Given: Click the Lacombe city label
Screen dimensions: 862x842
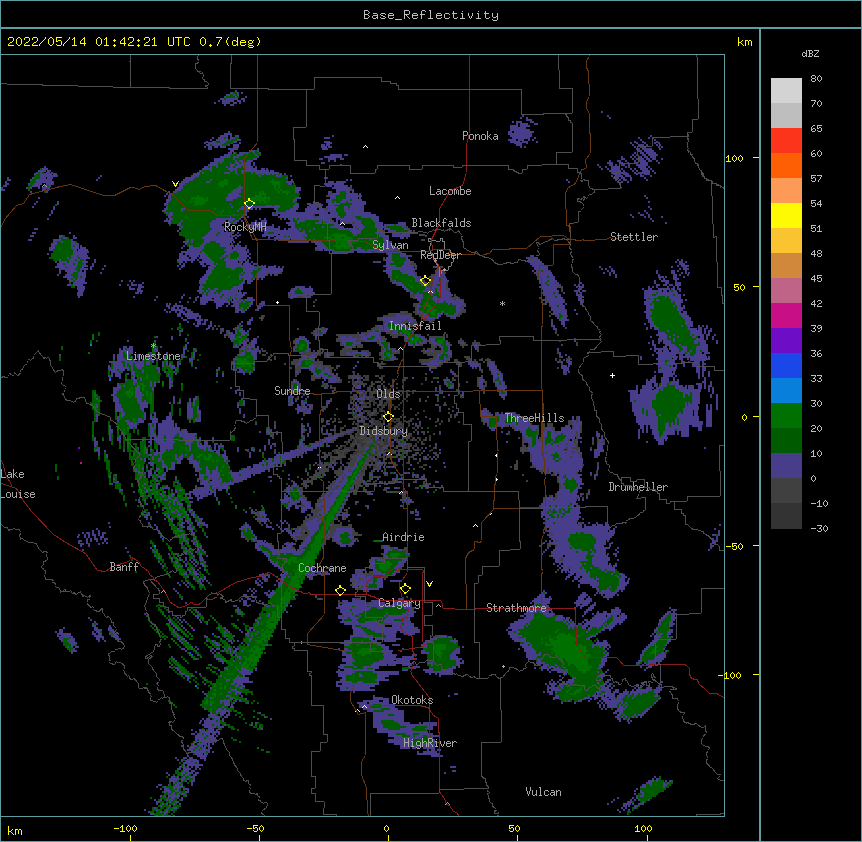Looking at the screenshot, I should tap(450, 191).
